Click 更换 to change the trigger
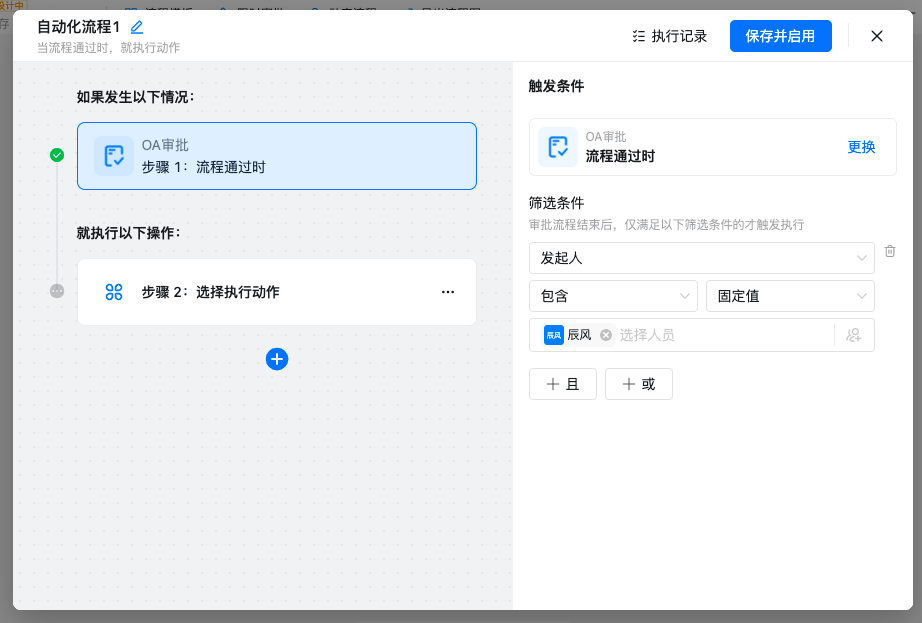This screenshot has height=623, width=922. [861, 147]
